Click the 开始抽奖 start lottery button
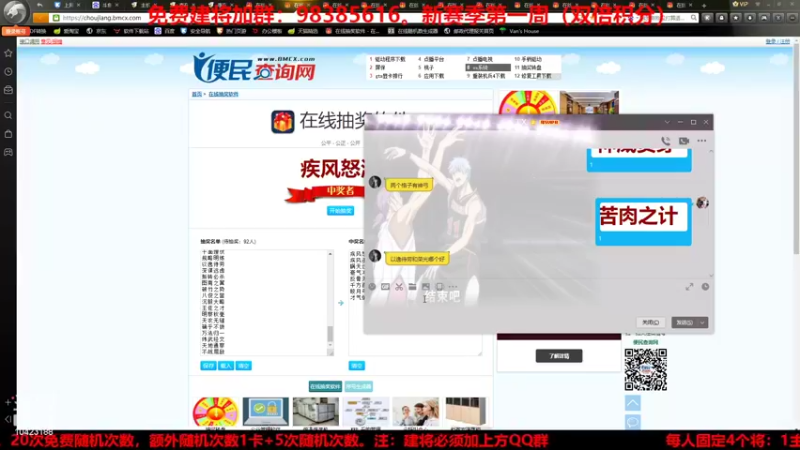The image size is (800, 450). point(340,211)
